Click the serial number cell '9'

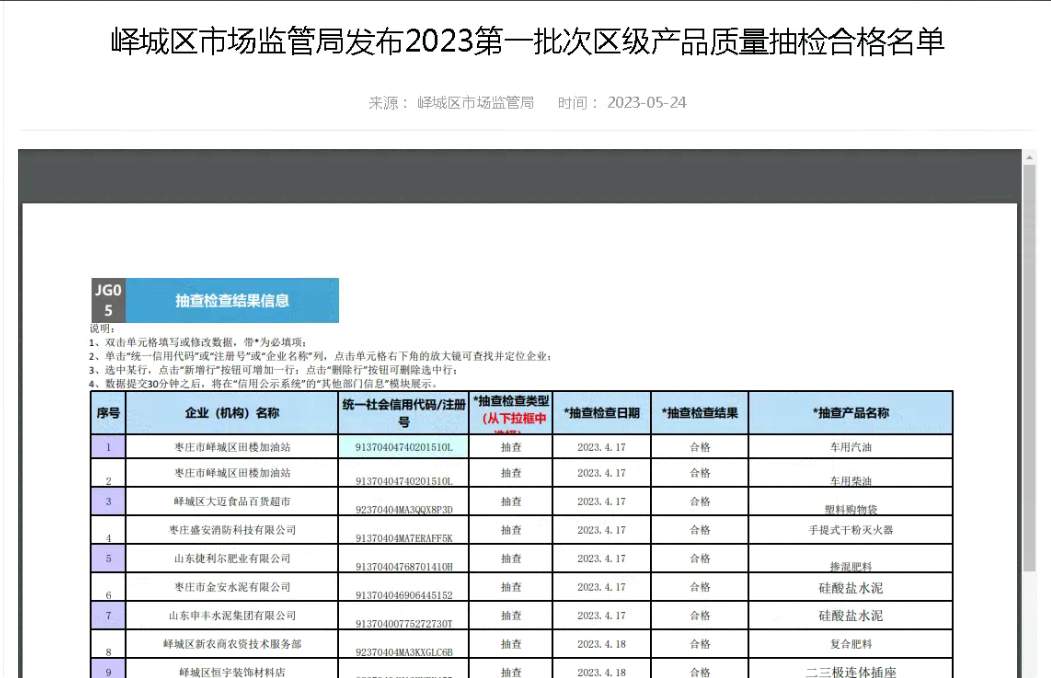point(108,671)
